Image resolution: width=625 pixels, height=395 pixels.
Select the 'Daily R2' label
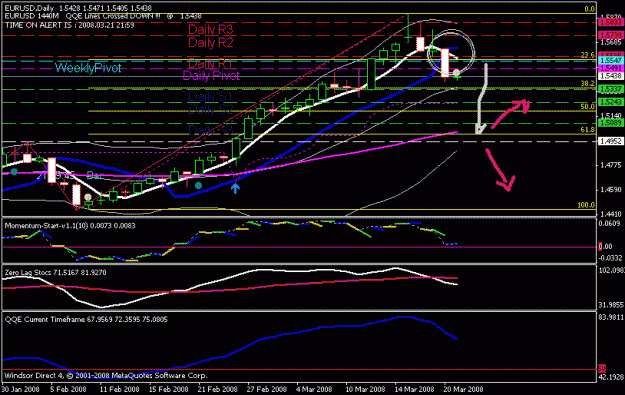[x=210, y=42]
